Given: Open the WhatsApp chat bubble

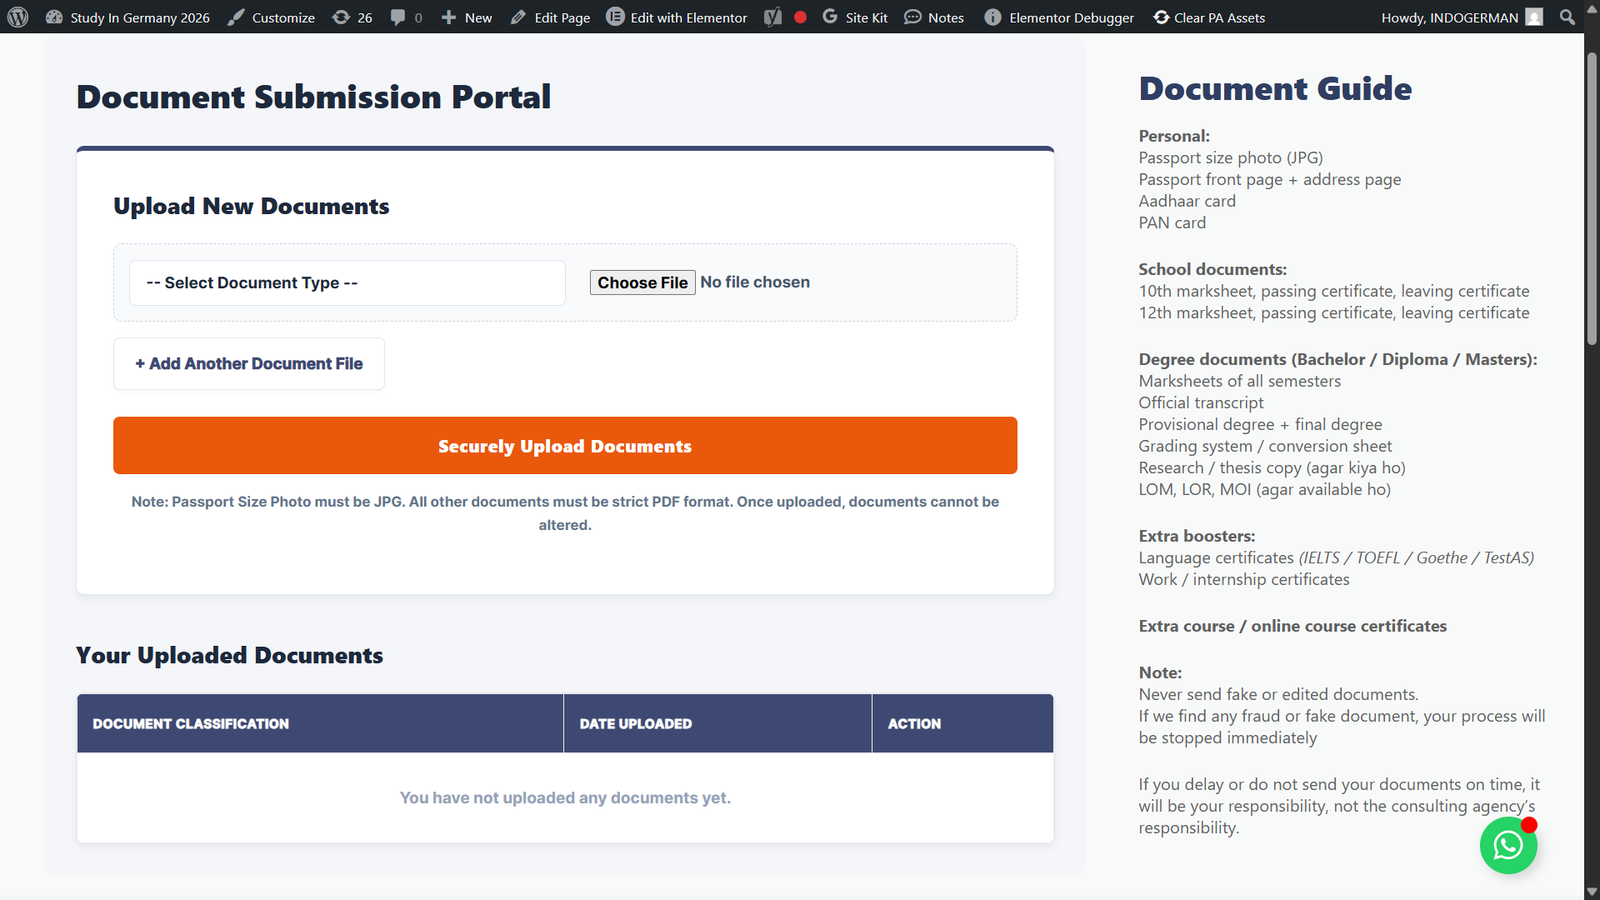Looking at the screenshot, I should 1508,845.
